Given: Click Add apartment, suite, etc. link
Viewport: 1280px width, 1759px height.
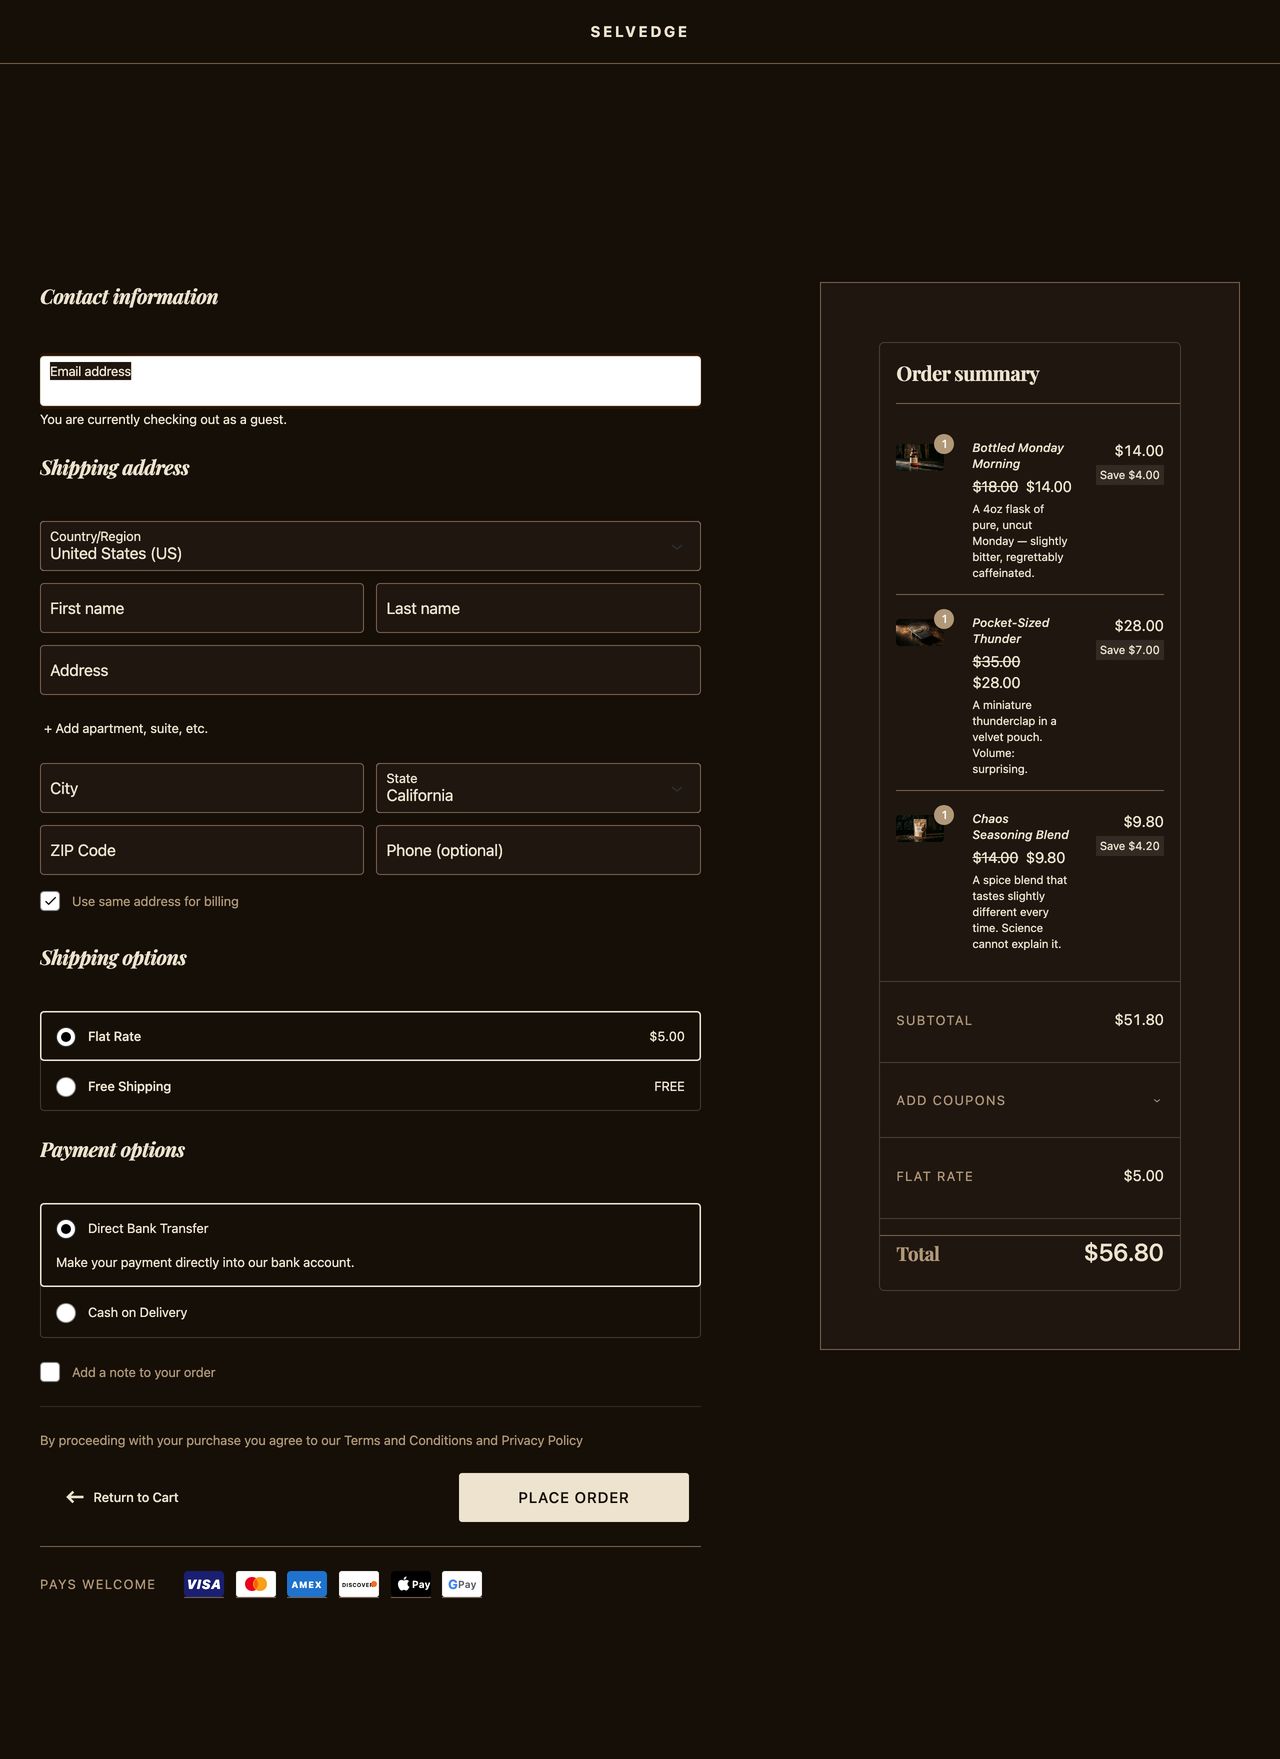Looking at the screenshot, I should (x=126, y=729).
